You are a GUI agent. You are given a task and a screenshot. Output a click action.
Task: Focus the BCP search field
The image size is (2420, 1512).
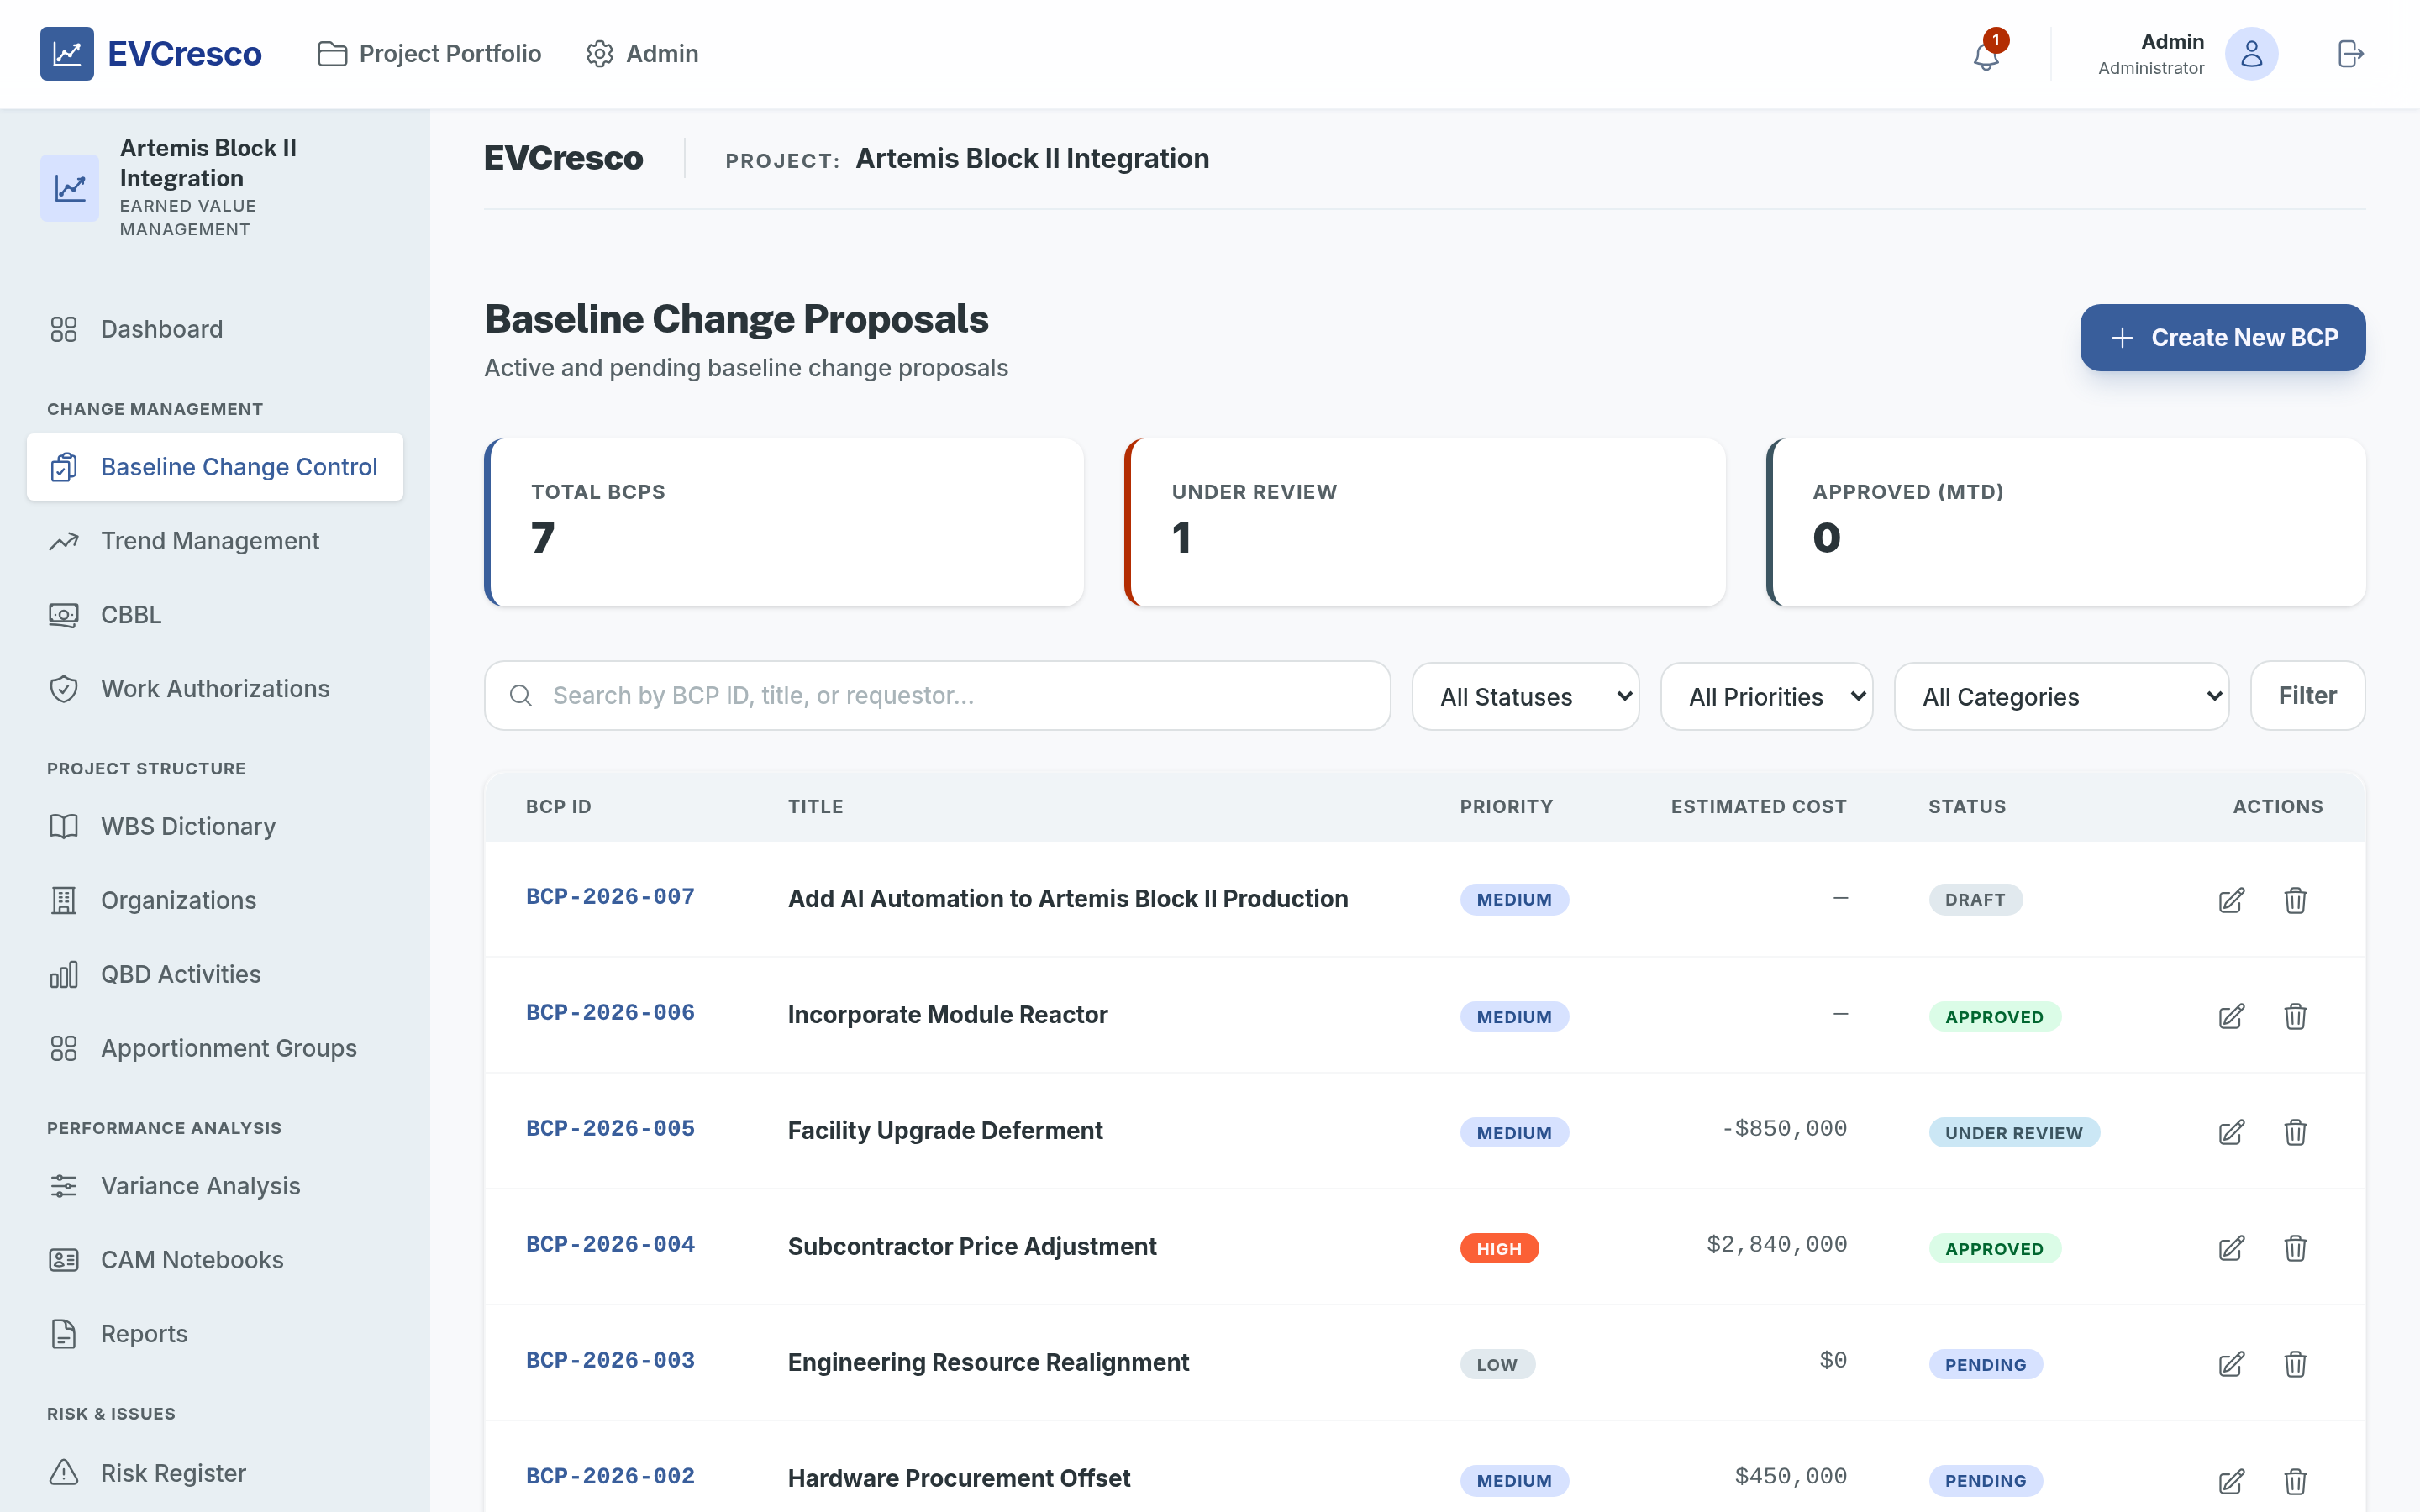pyautogui.click(x=937, y=695)
